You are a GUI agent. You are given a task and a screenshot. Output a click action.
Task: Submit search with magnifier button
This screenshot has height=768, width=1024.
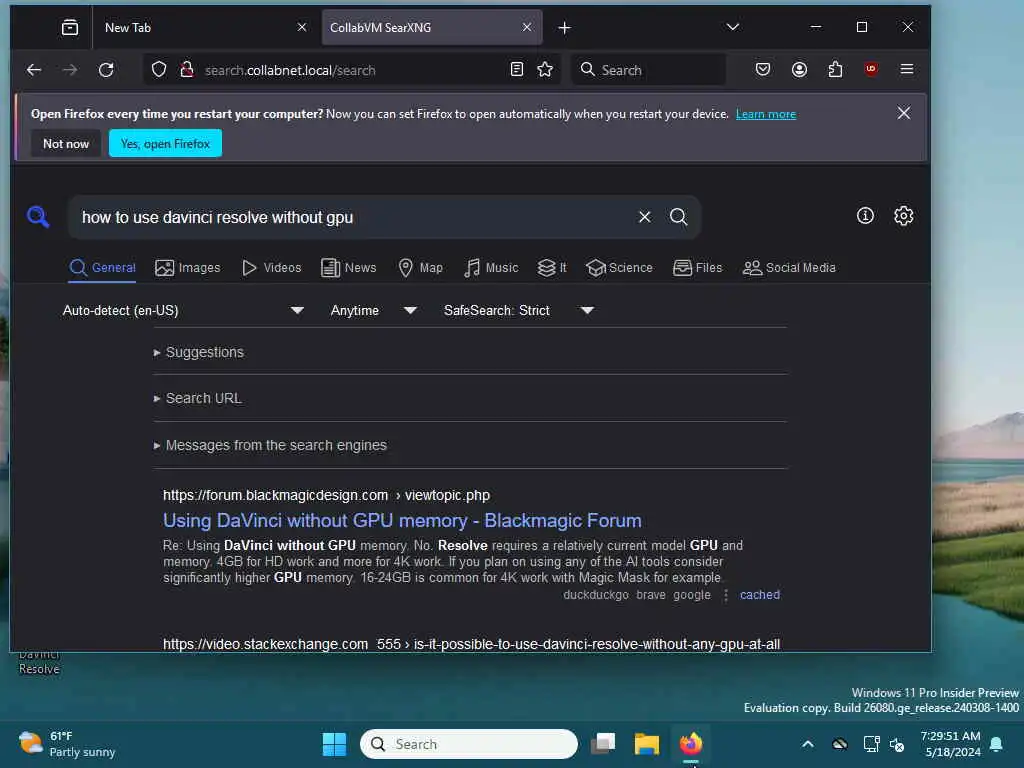click(679, 217)
